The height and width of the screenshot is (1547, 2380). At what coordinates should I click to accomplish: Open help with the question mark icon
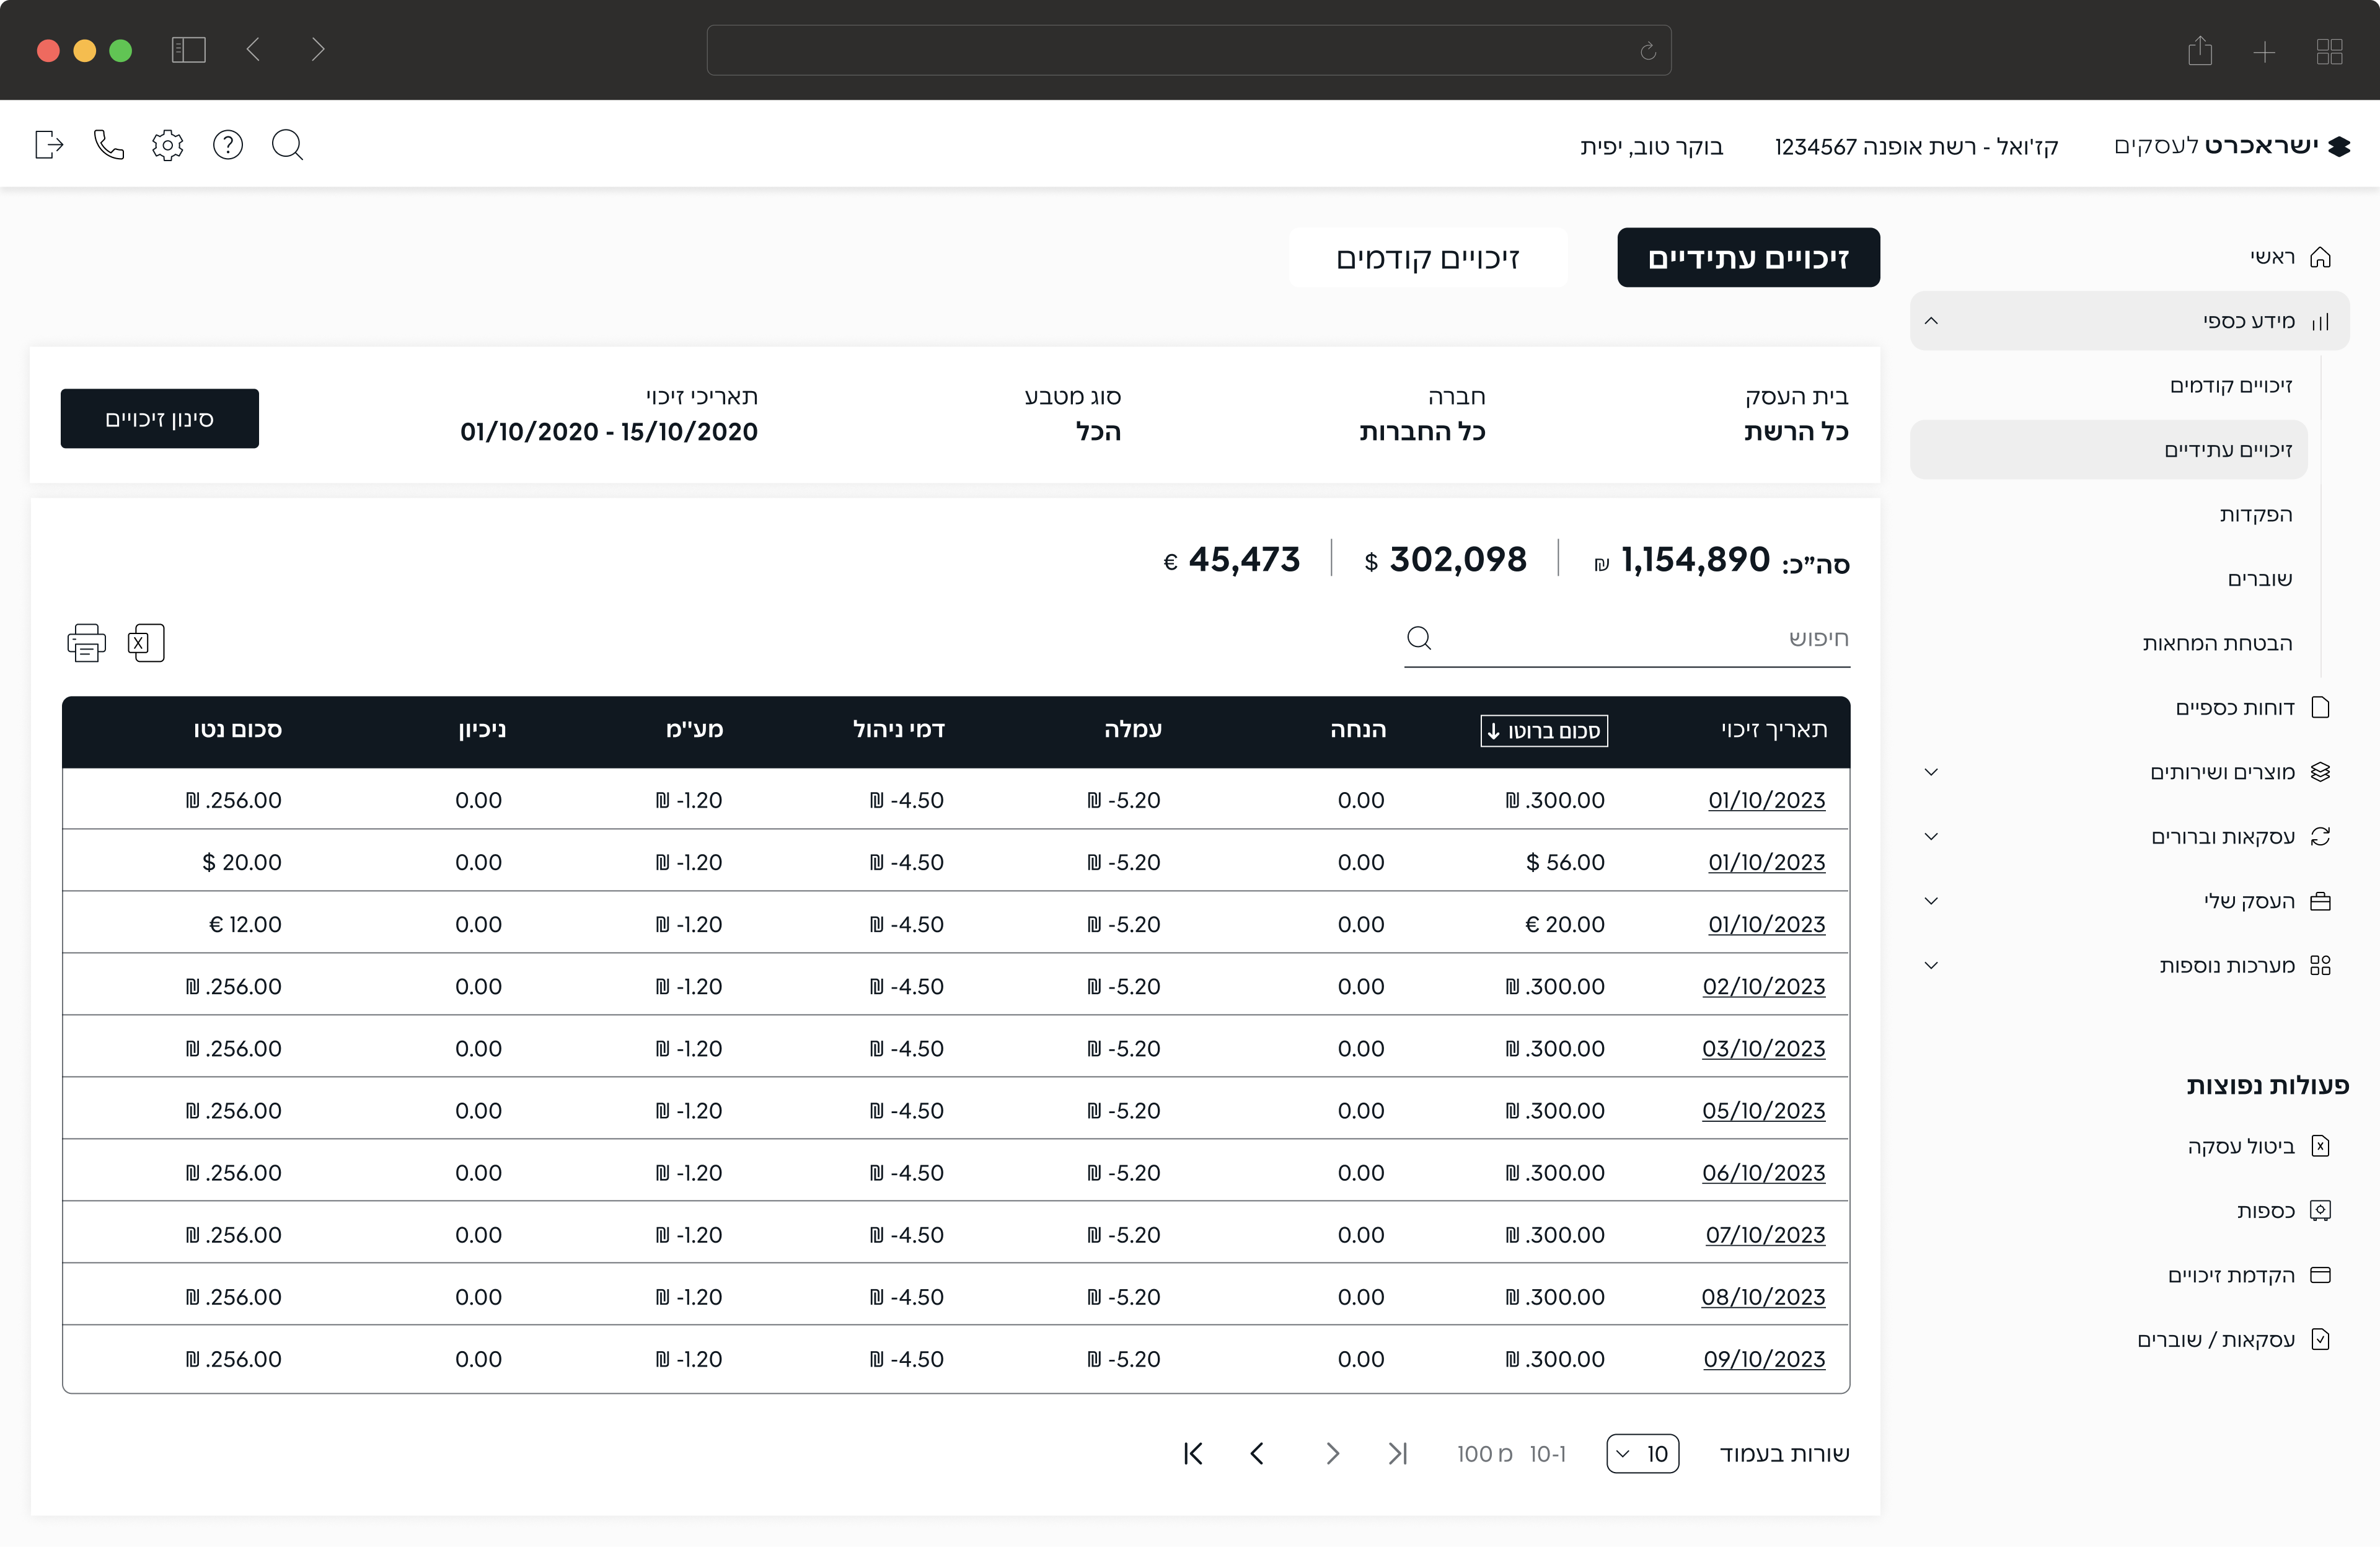[x=228, y=145]
